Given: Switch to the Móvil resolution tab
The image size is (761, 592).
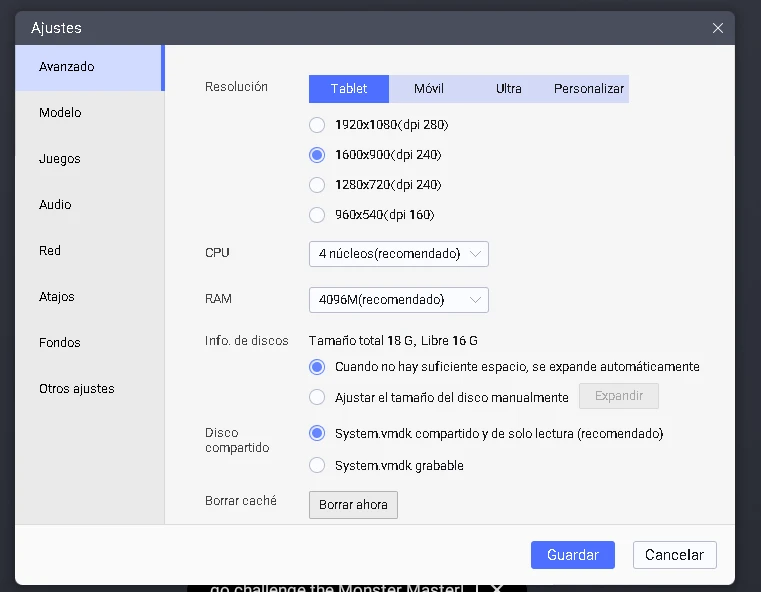Looking at the screenshot, I should (x=429, y=89).
